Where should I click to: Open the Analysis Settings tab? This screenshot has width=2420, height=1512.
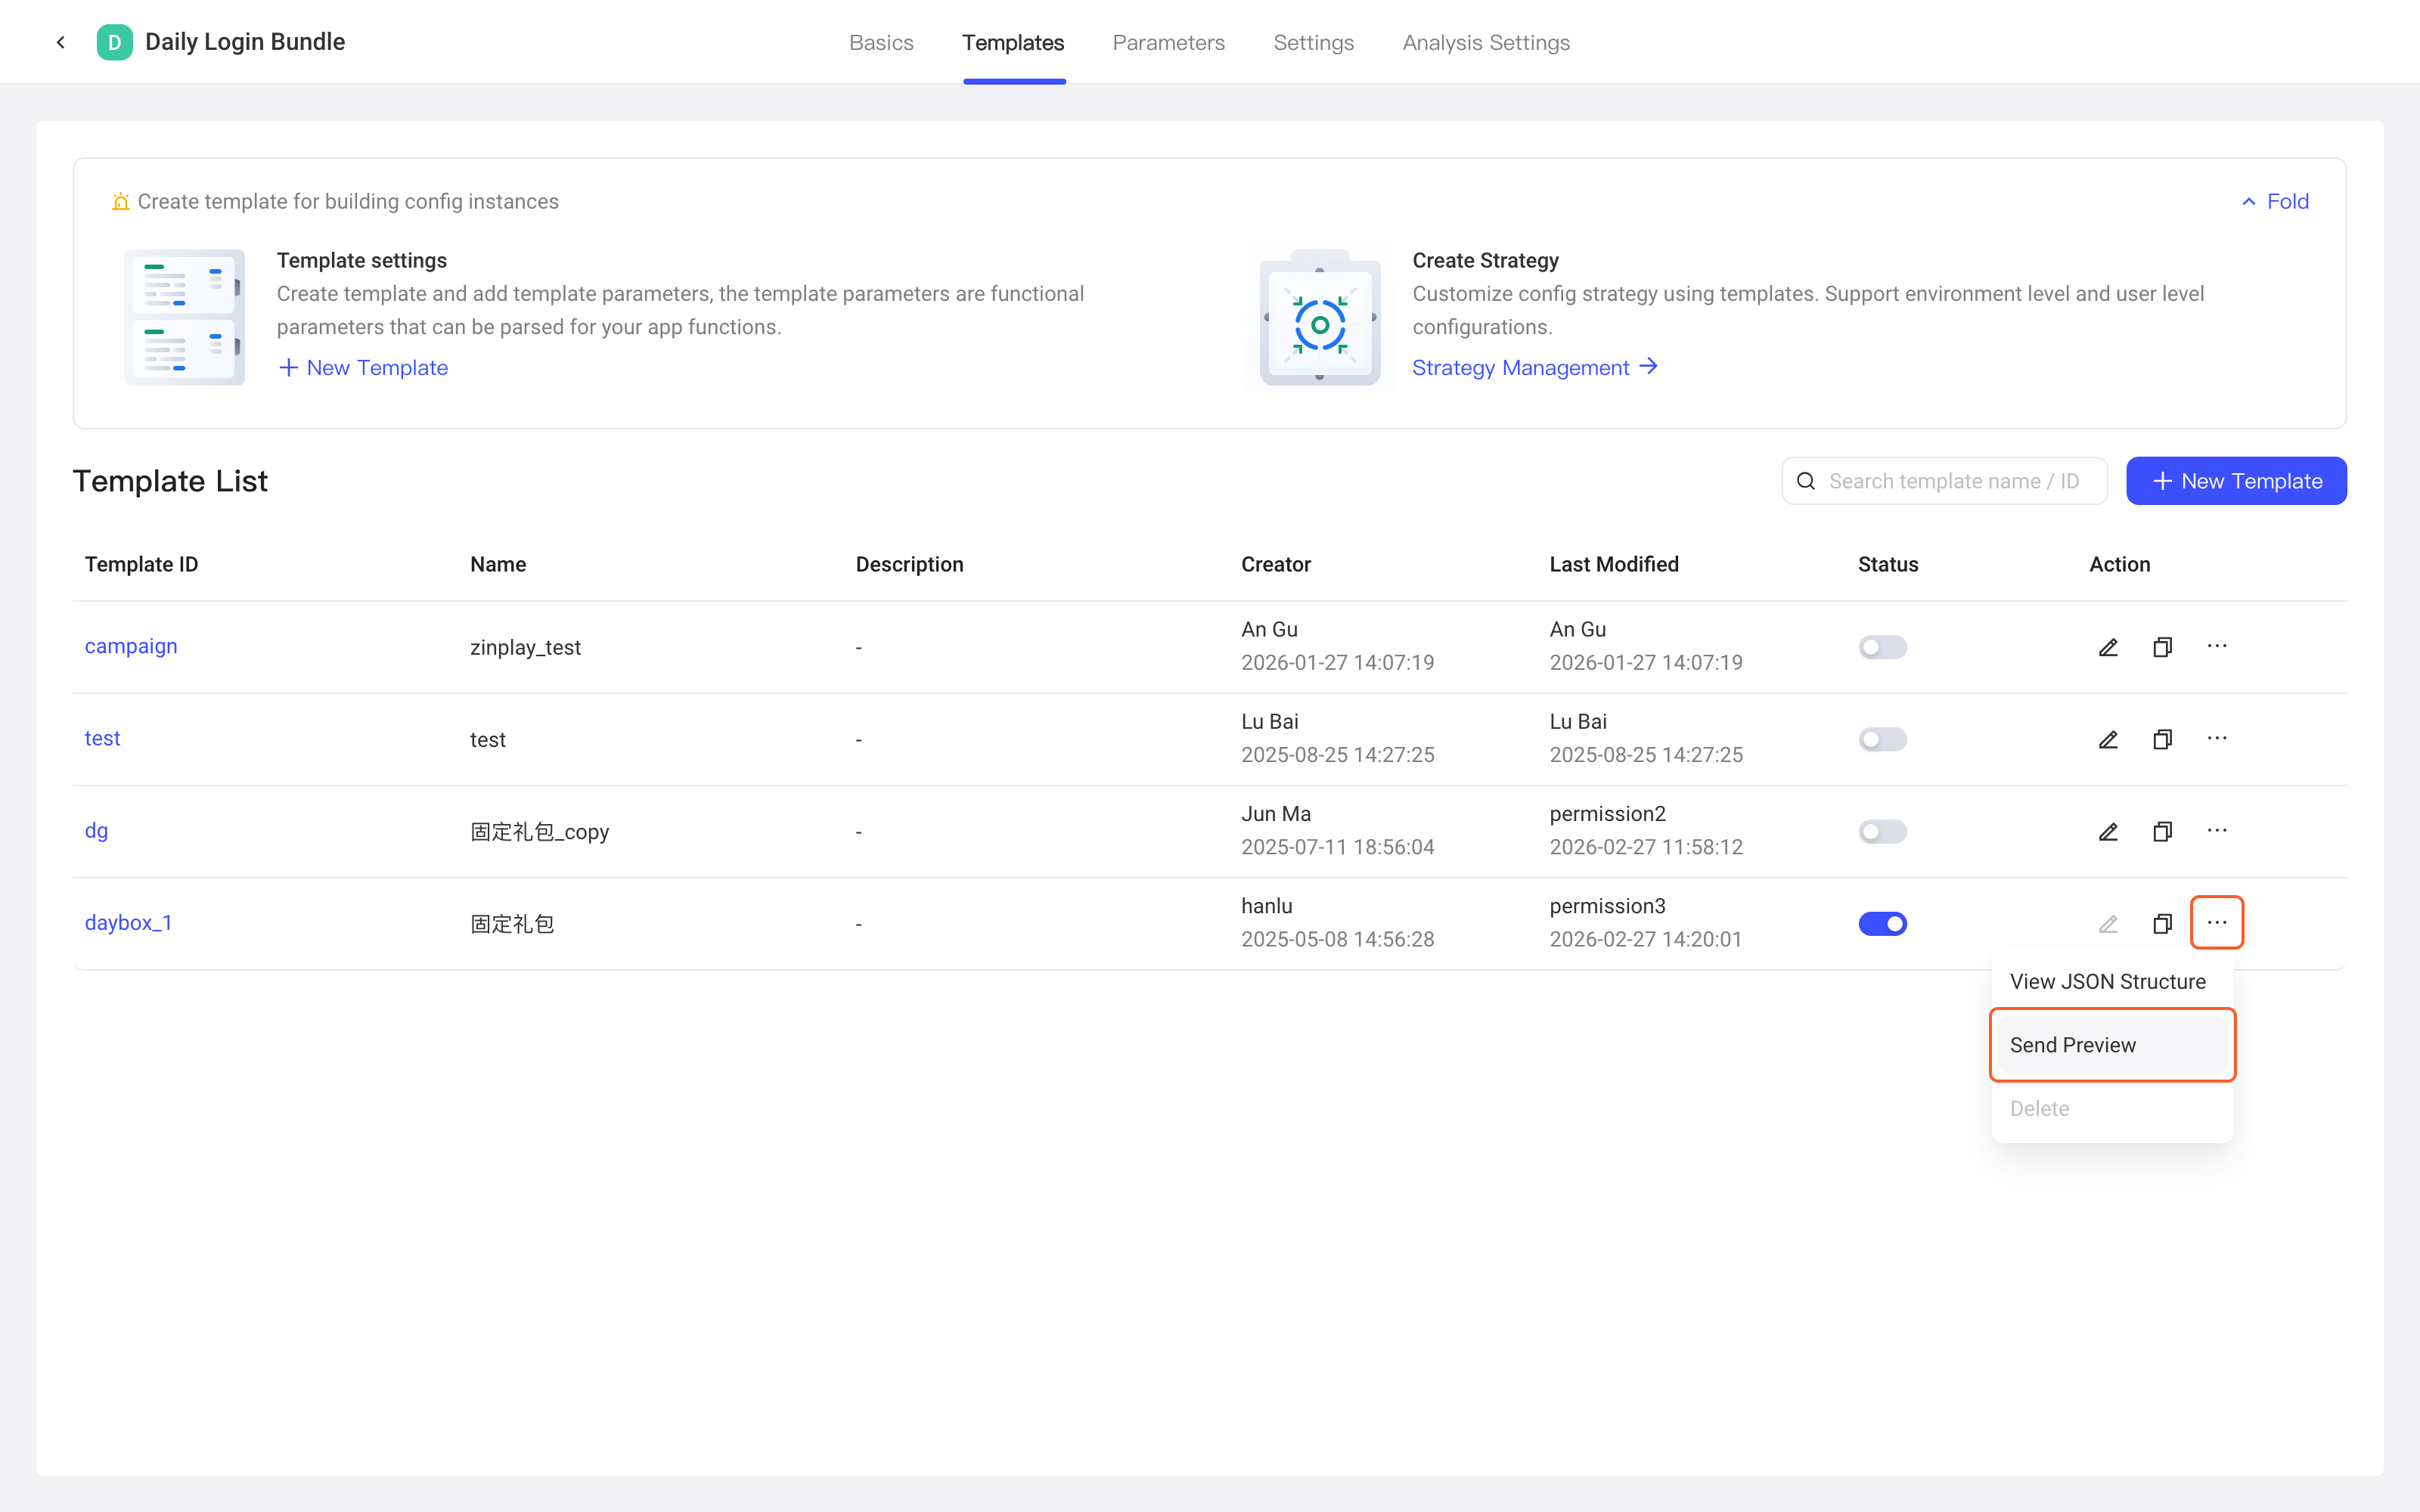coord(1486,42)
